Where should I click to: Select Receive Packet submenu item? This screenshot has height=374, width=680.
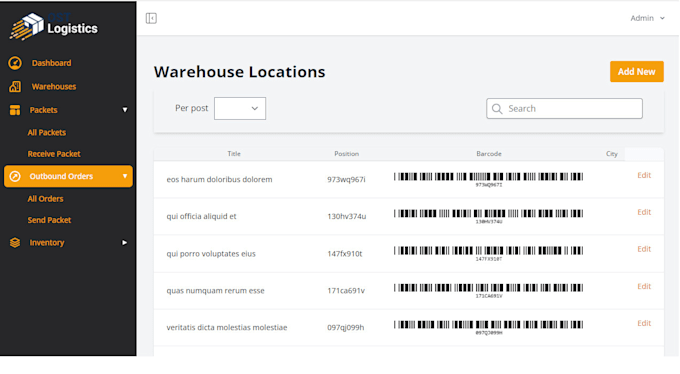pos(54,154)
